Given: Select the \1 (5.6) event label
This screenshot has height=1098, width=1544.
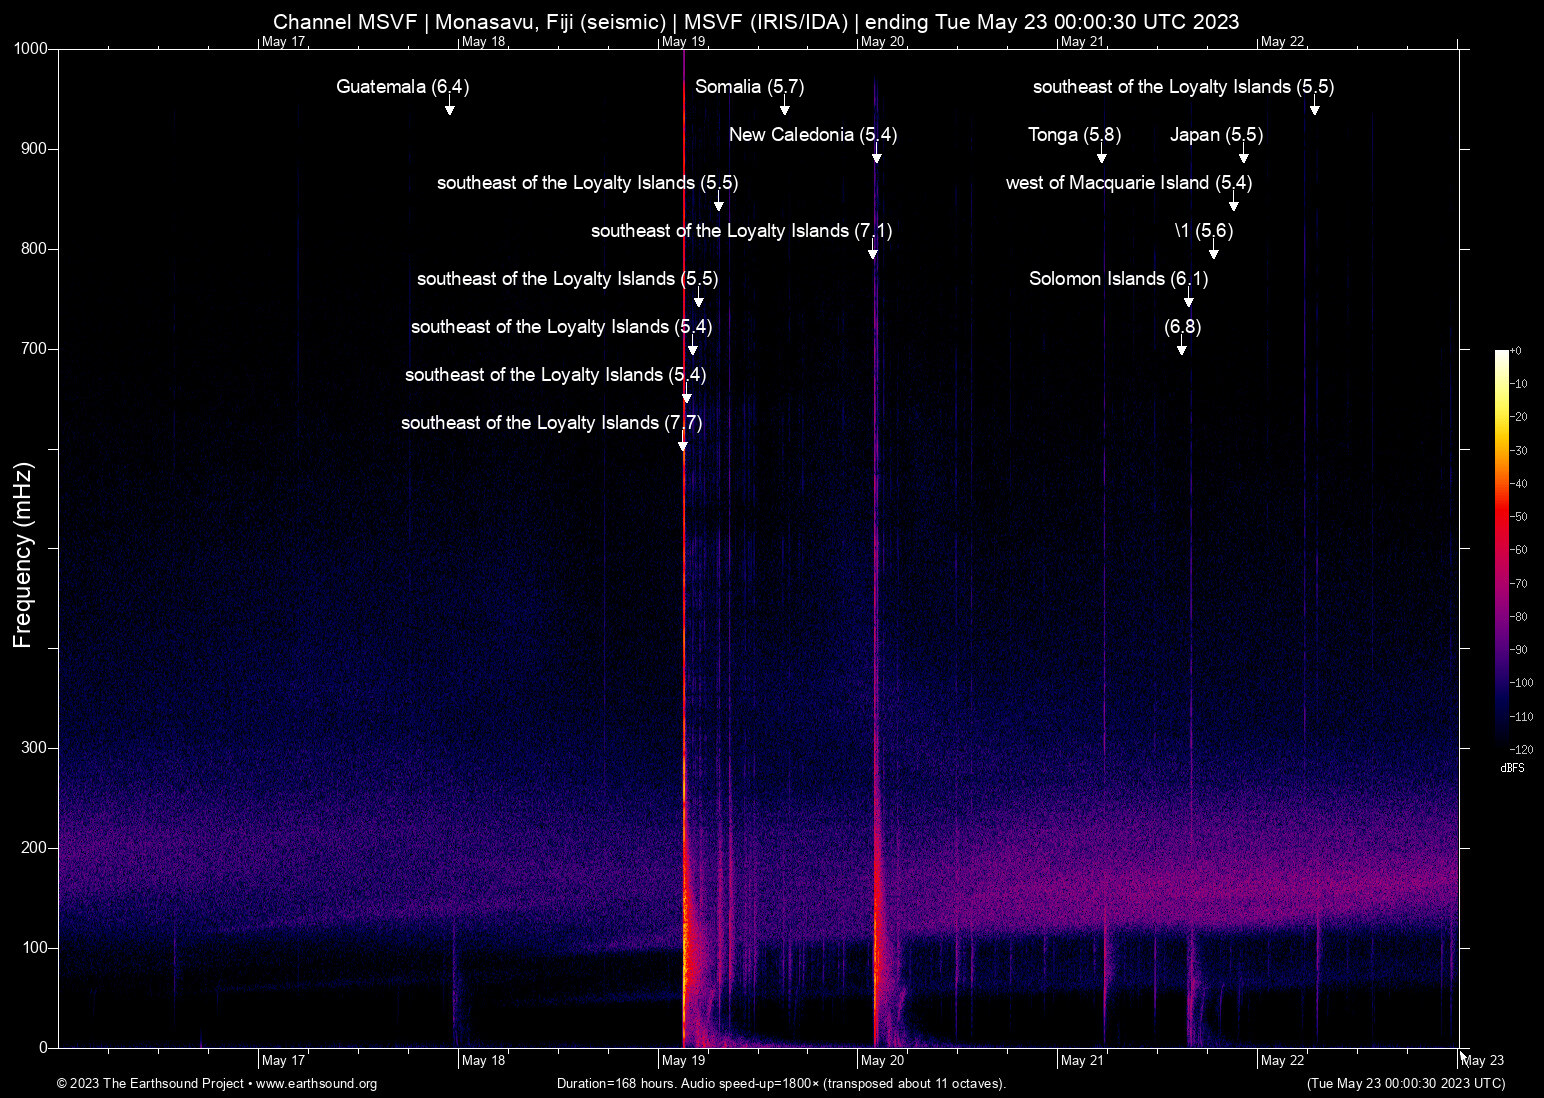Looking at the screenshot, I should [1203, 231].
